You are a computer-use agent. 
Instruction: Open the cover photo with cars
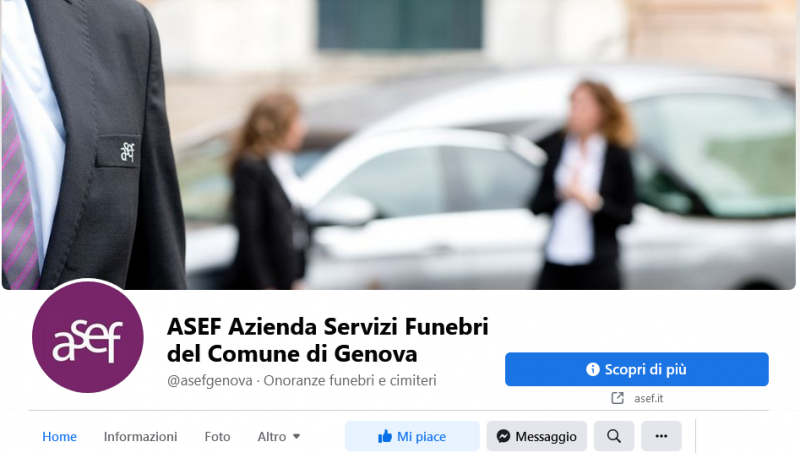(398, 144)
